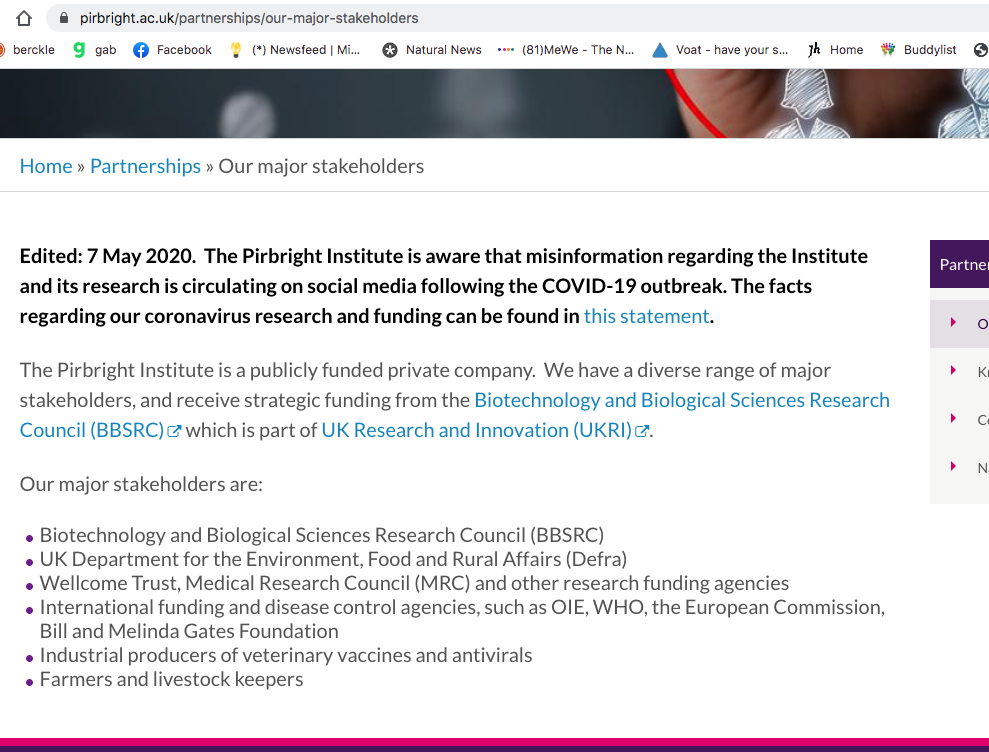Go to the Partnerships breadcrumb link
The width and height of the screenshot is (989, 752).
145,166
